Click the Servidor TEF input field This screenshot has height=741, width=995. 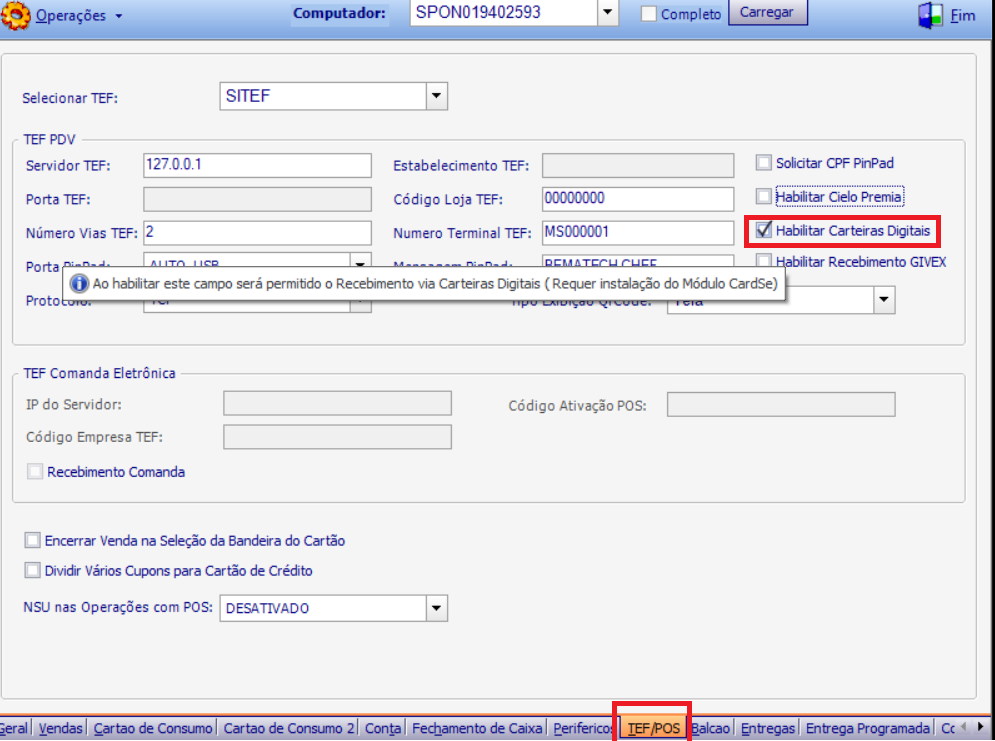[257, 165]
